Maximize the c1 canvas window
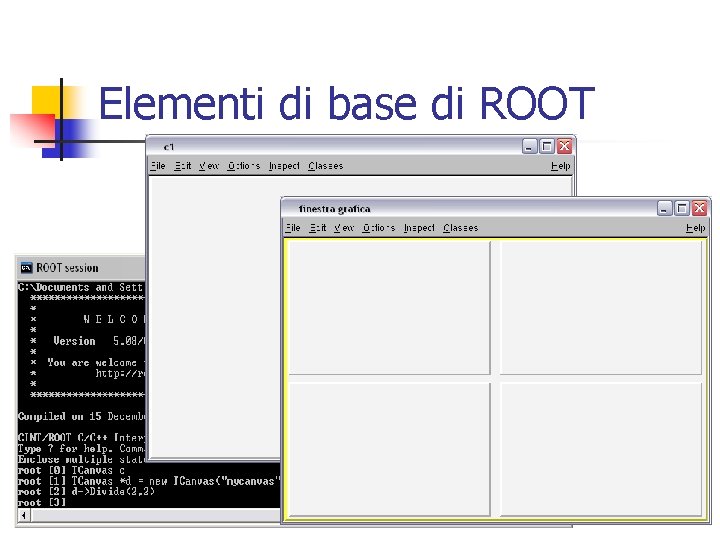Viewport: 720px width, 540px height. (x=547, y=146)
